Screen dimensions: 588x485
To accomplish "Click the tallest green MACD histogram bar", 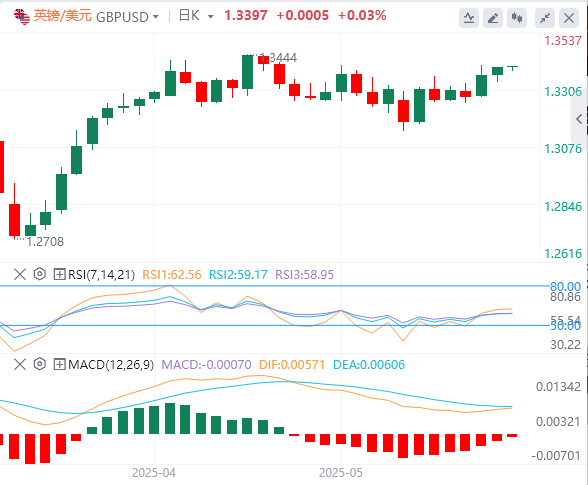I will point(170,419).
